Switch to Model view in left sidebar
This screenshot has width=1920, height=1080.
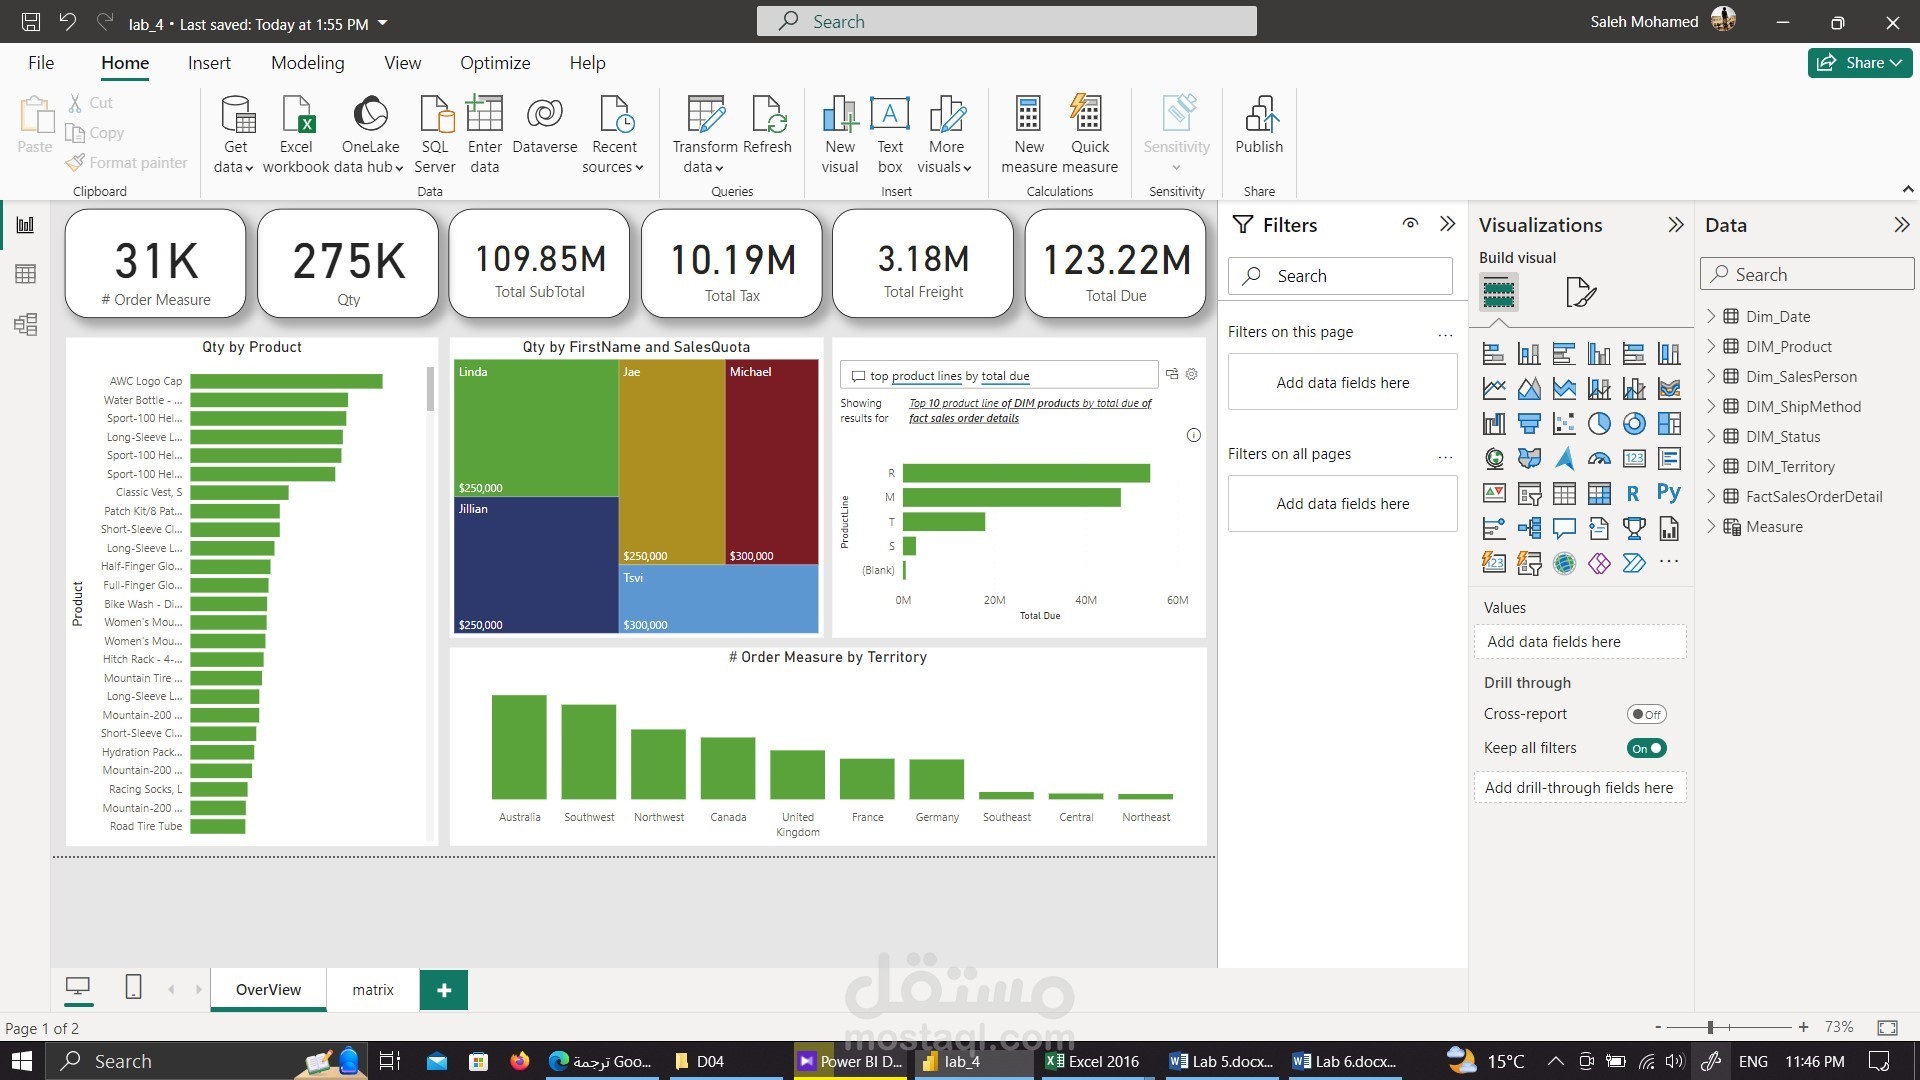[x=26, y=324]
